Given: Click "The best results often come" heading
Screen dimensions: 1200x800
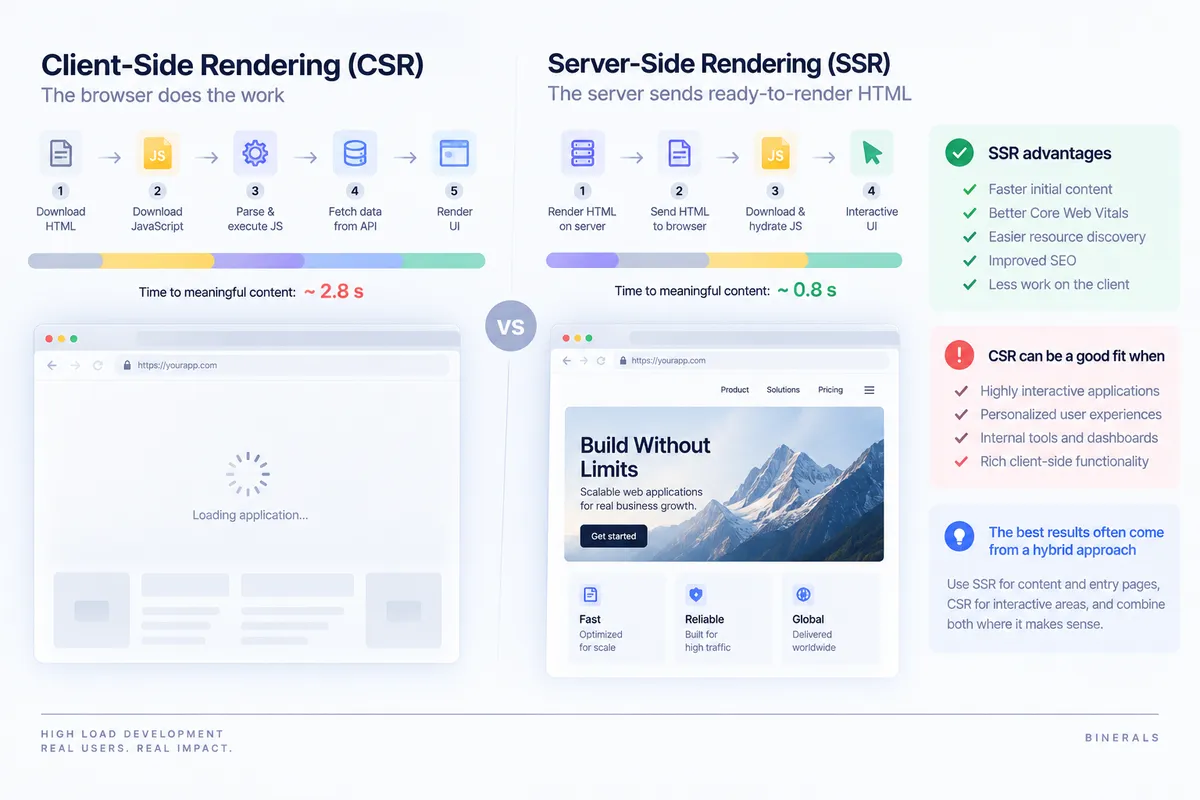Looking at the screenshot, I should 1076,532.
